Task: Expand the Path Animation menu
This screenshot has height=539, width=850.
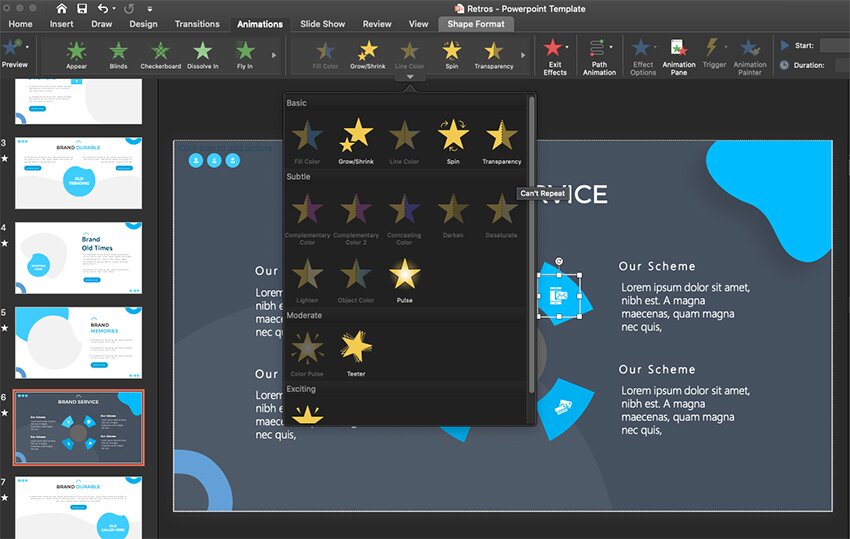Action: (599, 55)
